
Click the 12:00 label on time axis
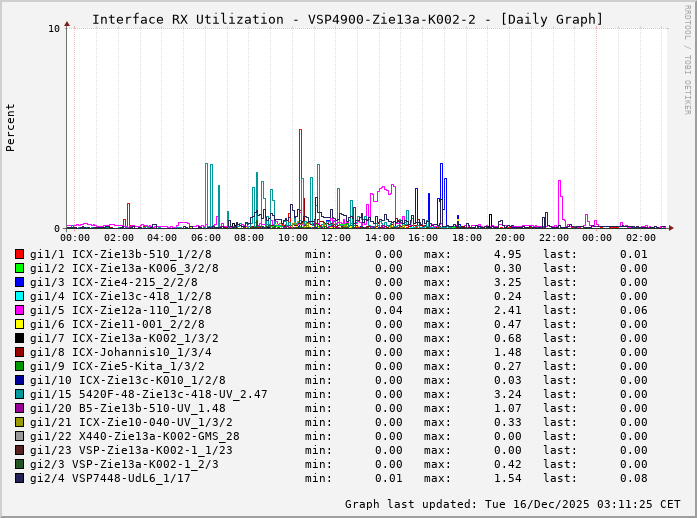(x=336, y=238)
